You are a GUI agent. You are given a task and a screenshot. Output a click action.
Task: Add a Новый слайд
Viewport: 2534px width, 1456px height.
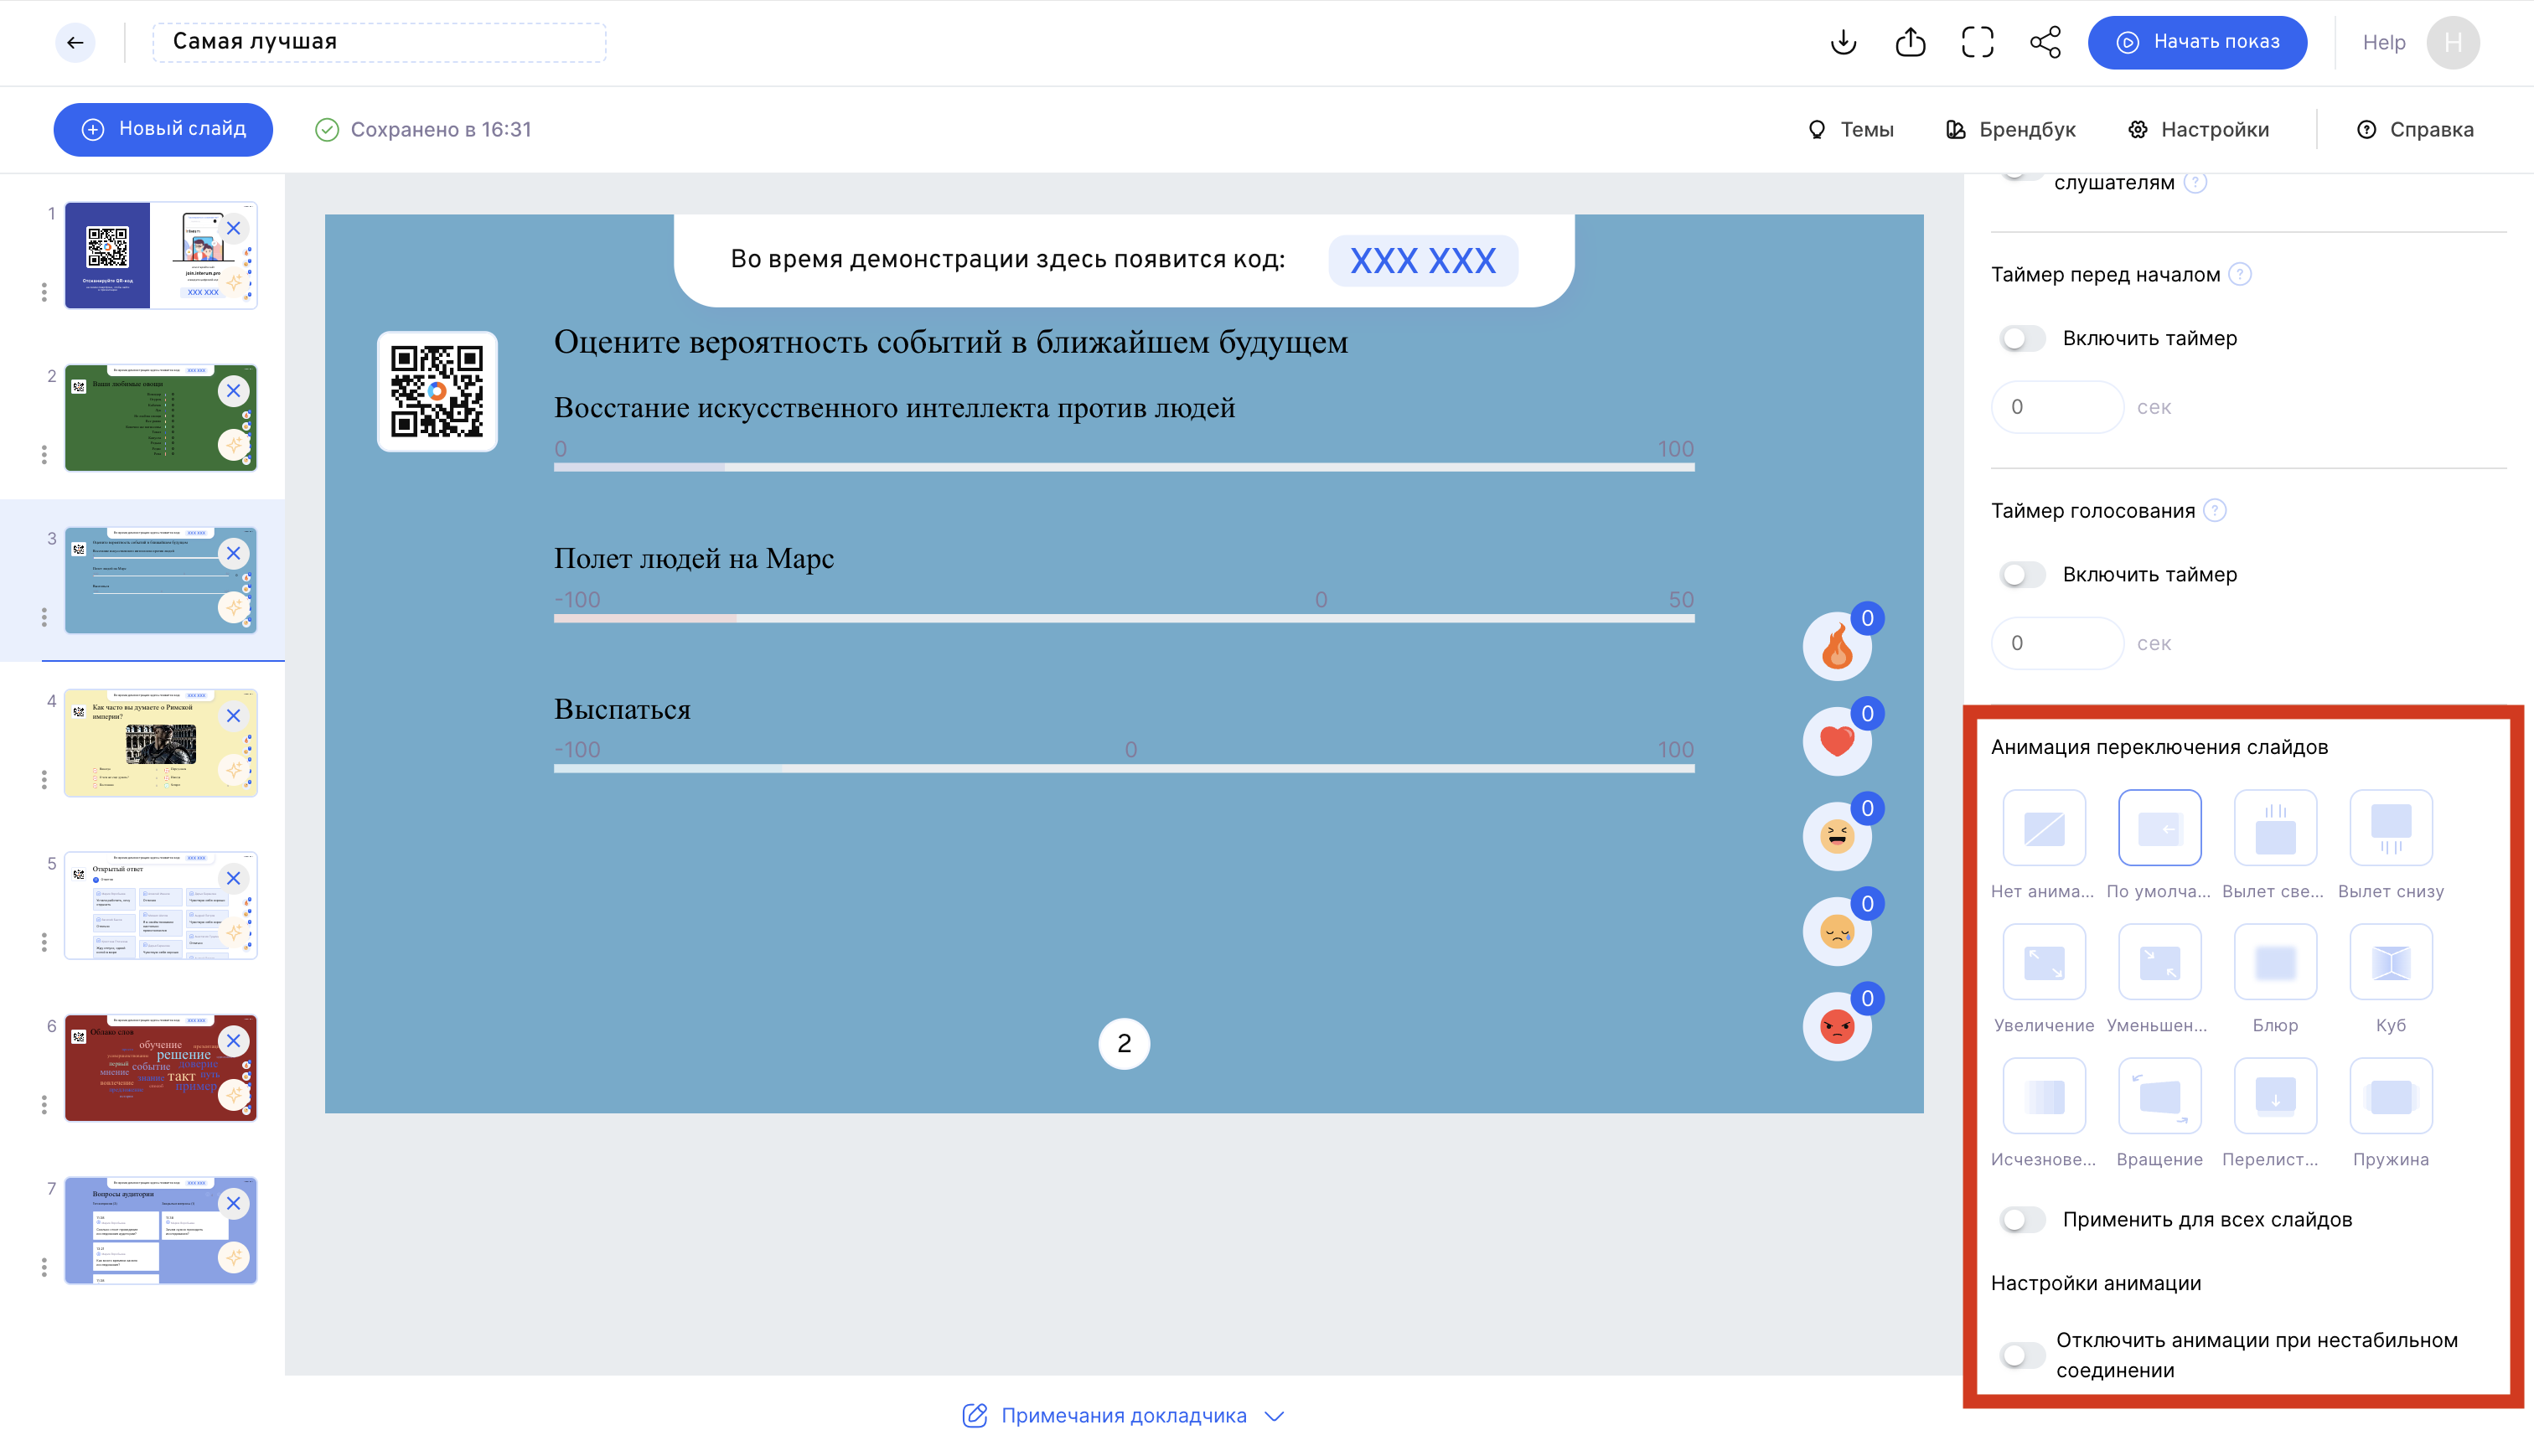163,129
